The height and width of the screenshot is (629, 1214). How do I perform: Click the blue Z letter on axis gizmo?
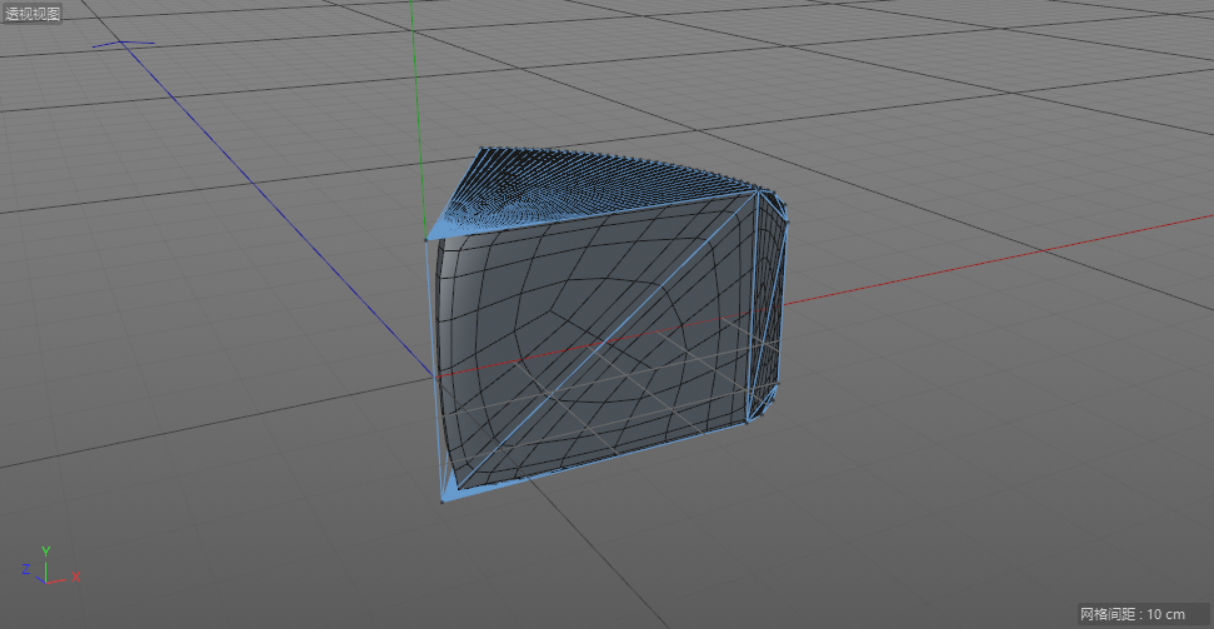click(x=25, y=569)
